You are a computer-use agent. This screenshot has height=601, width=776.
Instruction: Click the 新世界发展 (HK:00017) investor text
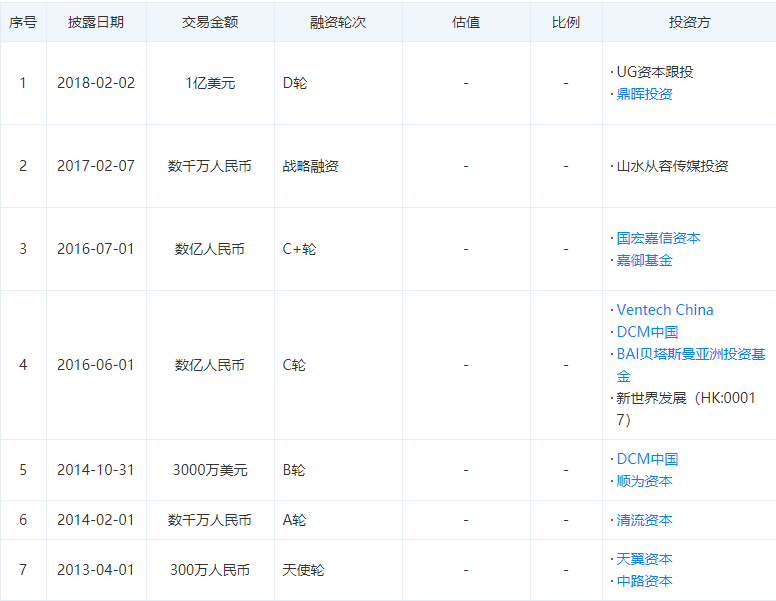pyautogui.click(x=686, y=409)
